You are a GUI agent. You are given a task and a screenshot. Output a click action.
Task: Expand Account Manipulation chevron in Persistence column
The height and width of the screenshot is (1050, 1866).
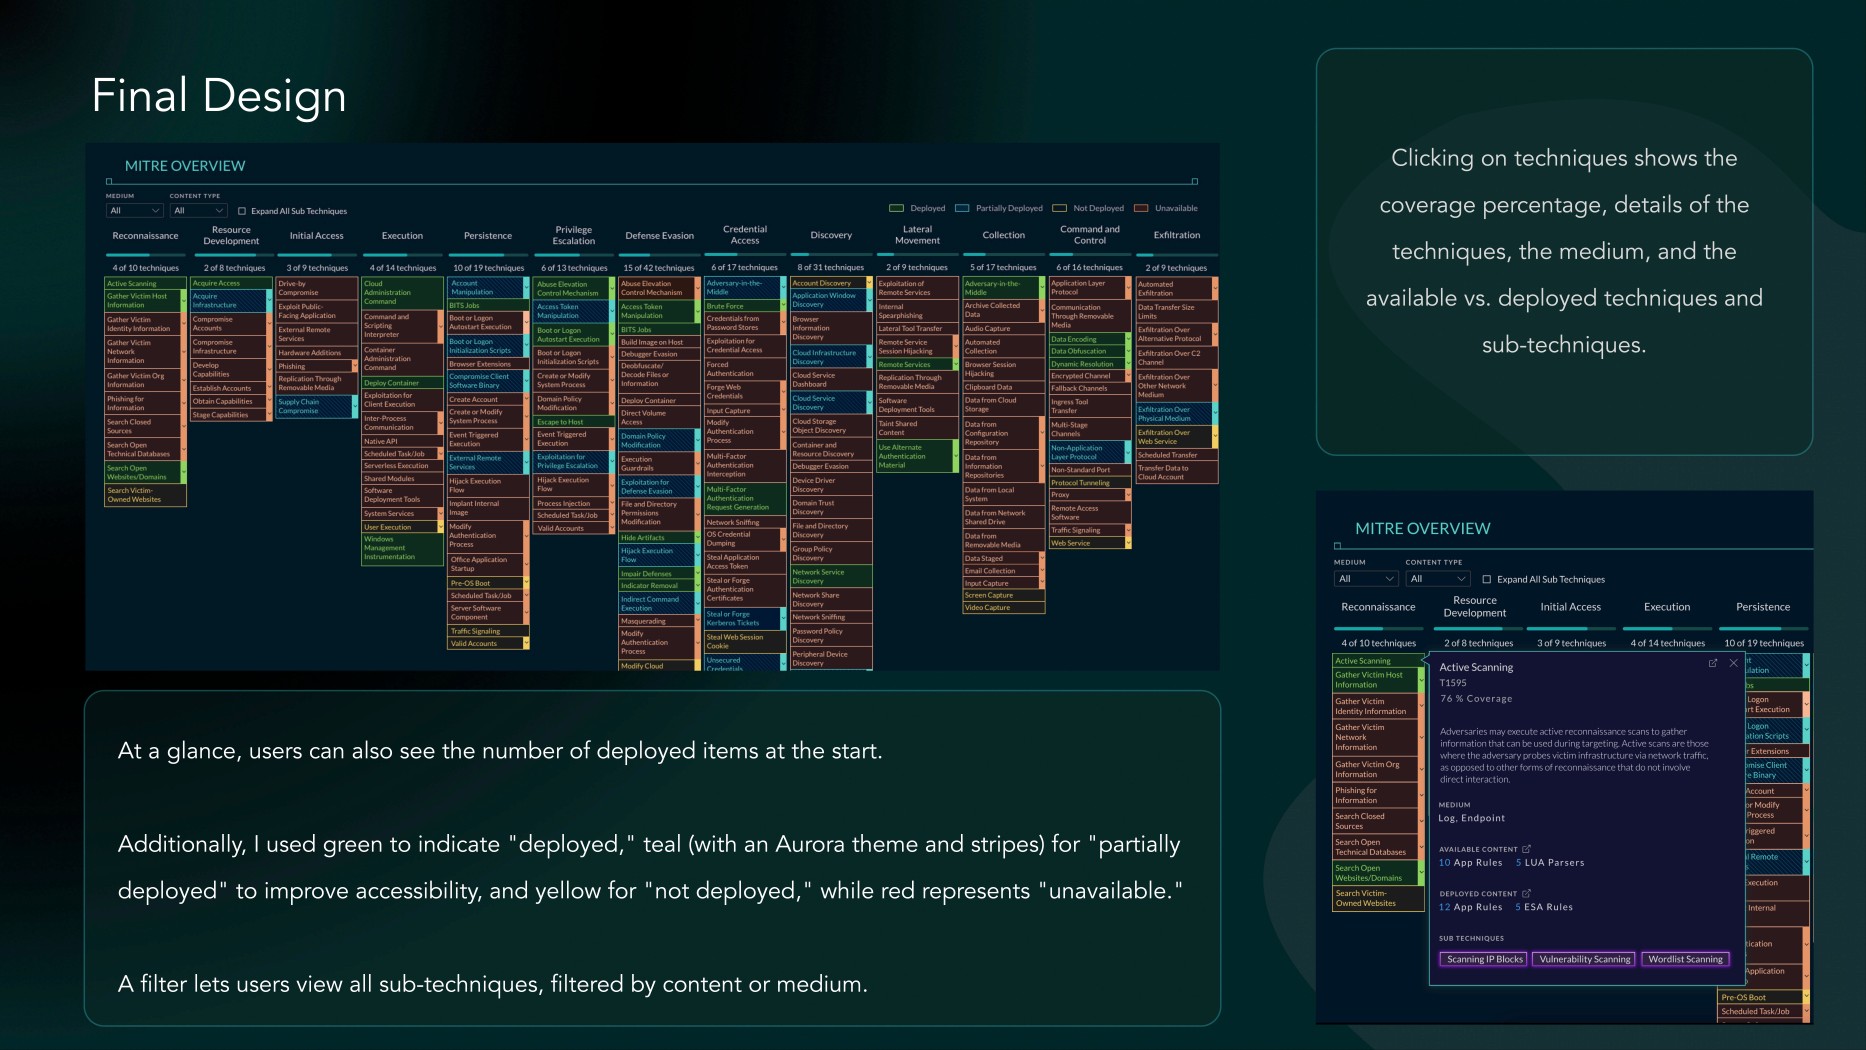tap(526, 288)
